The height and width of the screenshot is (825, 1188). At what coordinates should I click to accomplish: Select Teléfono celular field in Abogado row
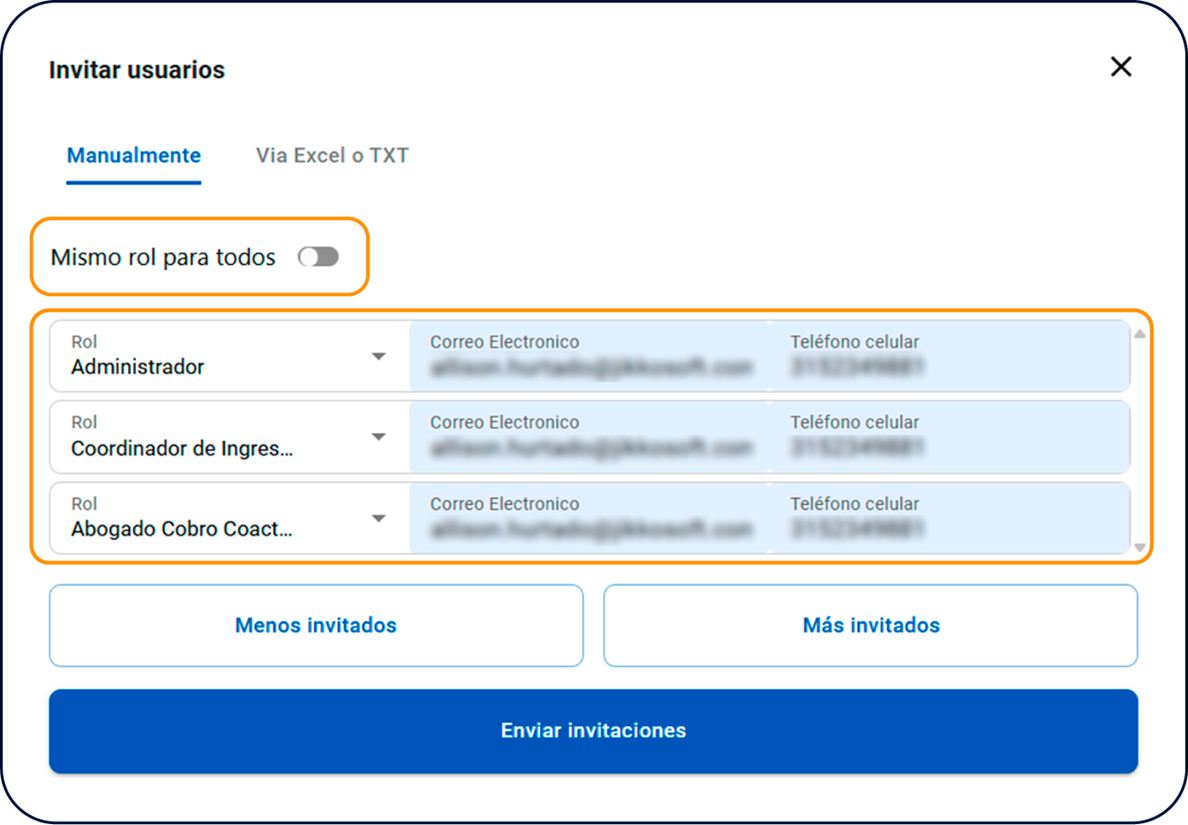click(950, 520)
